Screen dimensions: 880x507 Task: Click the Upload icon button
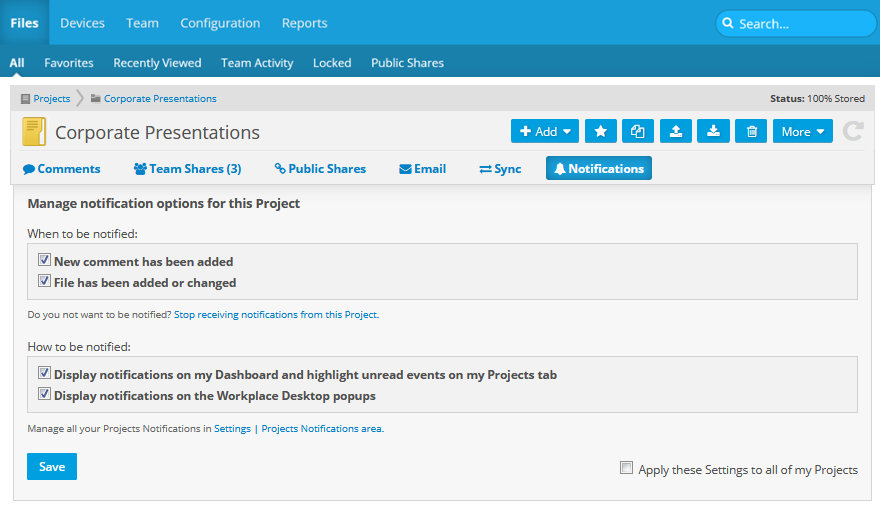pyautogui.click(x=676, y=131)
